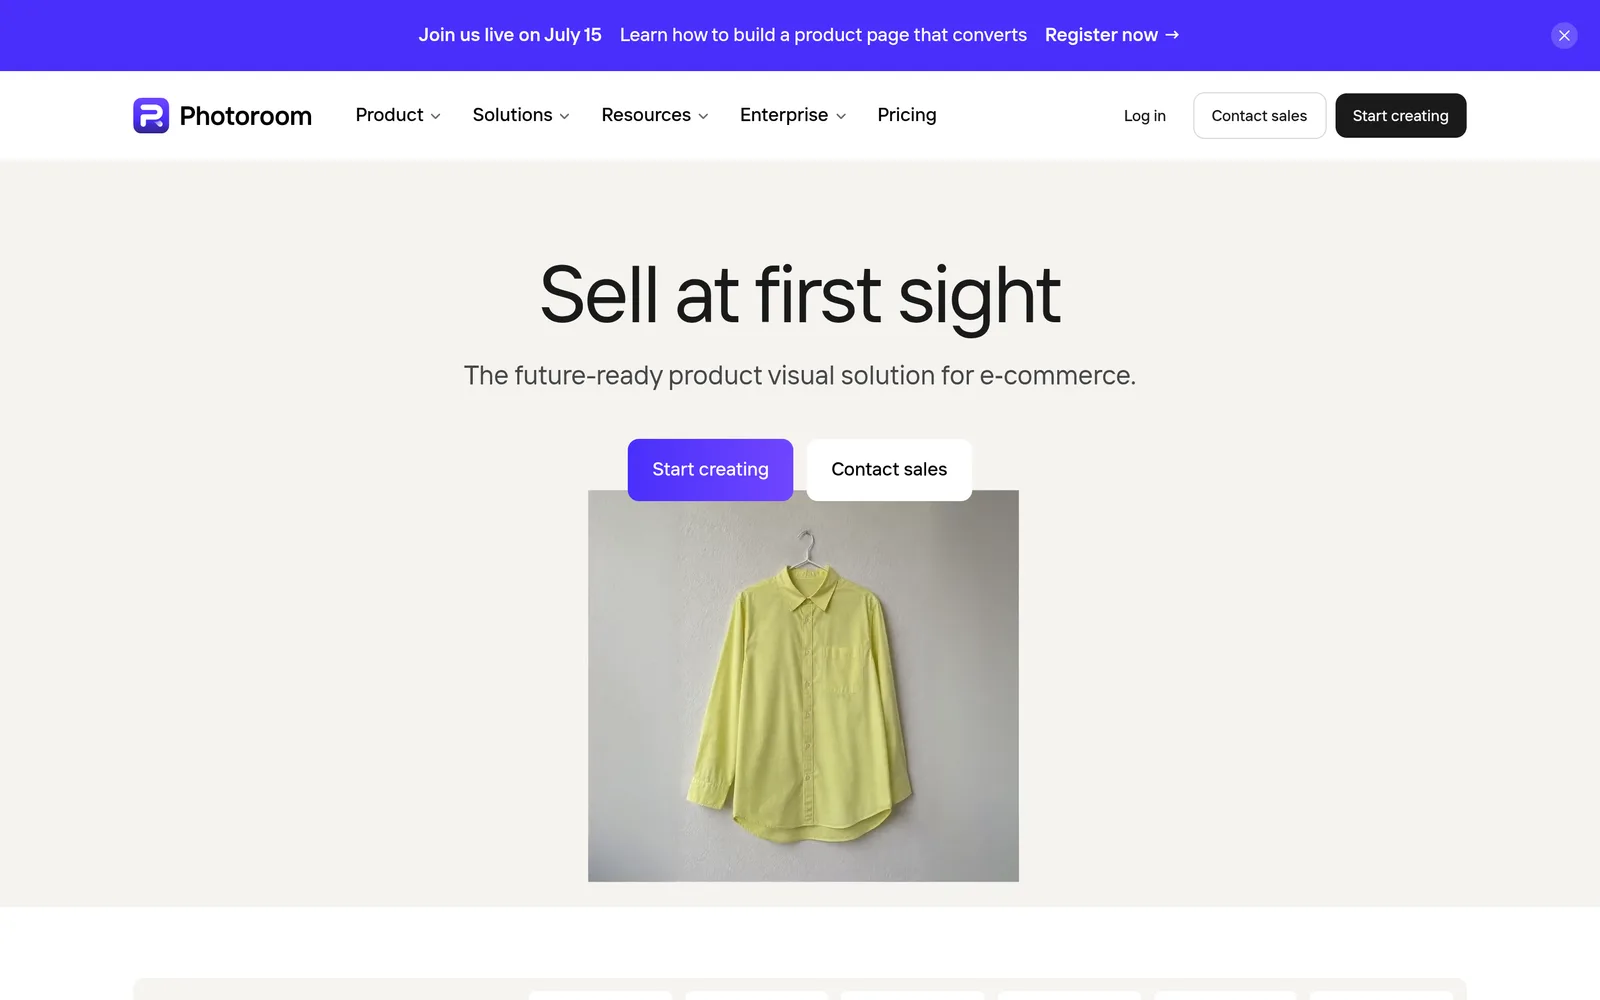
Task: Open the Solutions dropdown chevron
Action: 564,116
